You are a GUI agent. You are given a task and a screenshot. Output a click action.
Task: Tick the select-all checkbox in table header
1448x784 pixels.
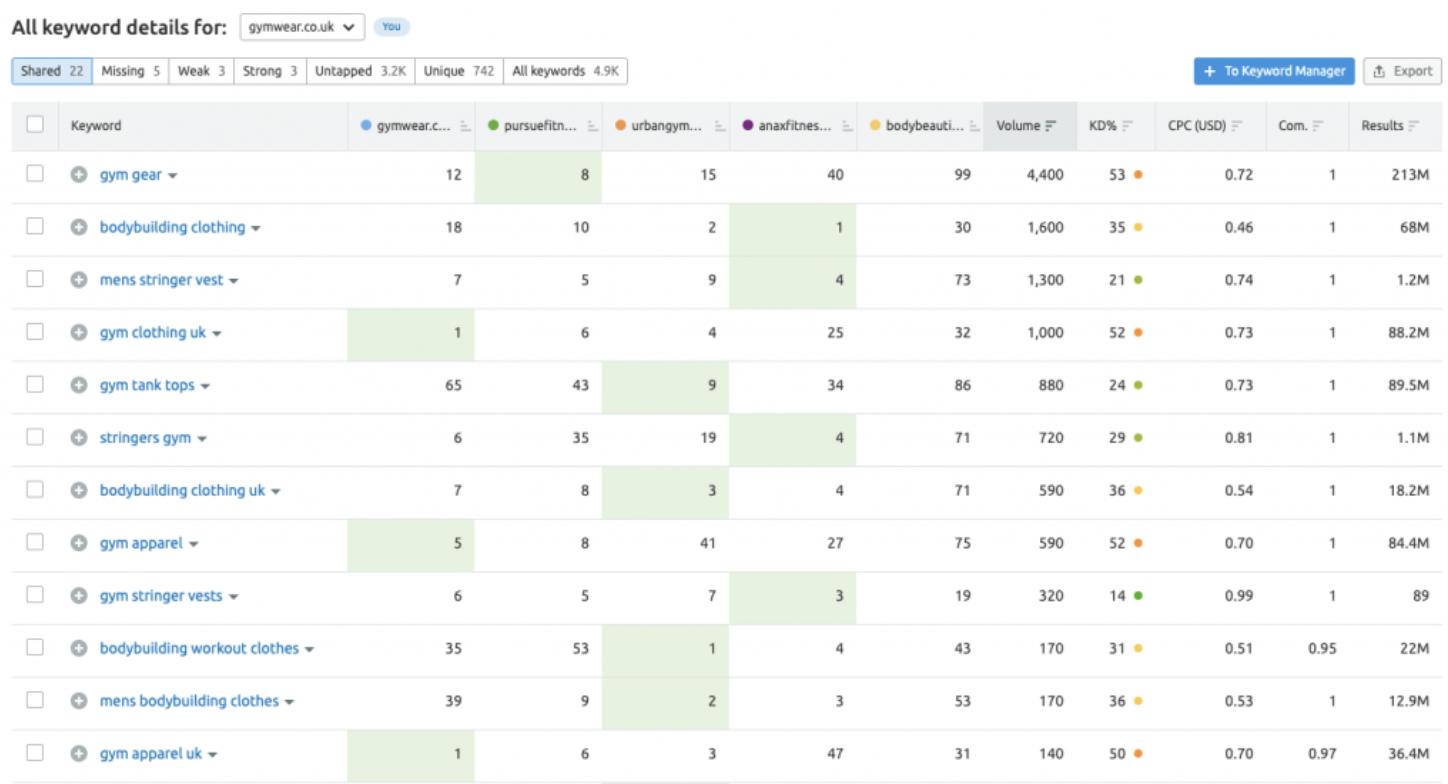pos(35,125)
